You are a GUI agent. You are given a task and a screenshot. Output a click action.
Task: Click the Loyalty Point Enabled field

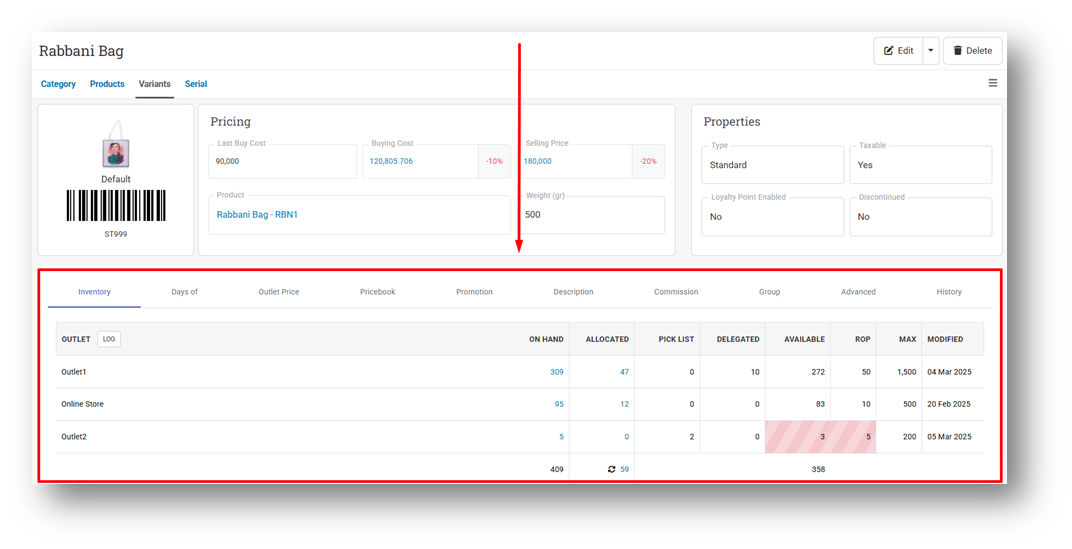773,217
